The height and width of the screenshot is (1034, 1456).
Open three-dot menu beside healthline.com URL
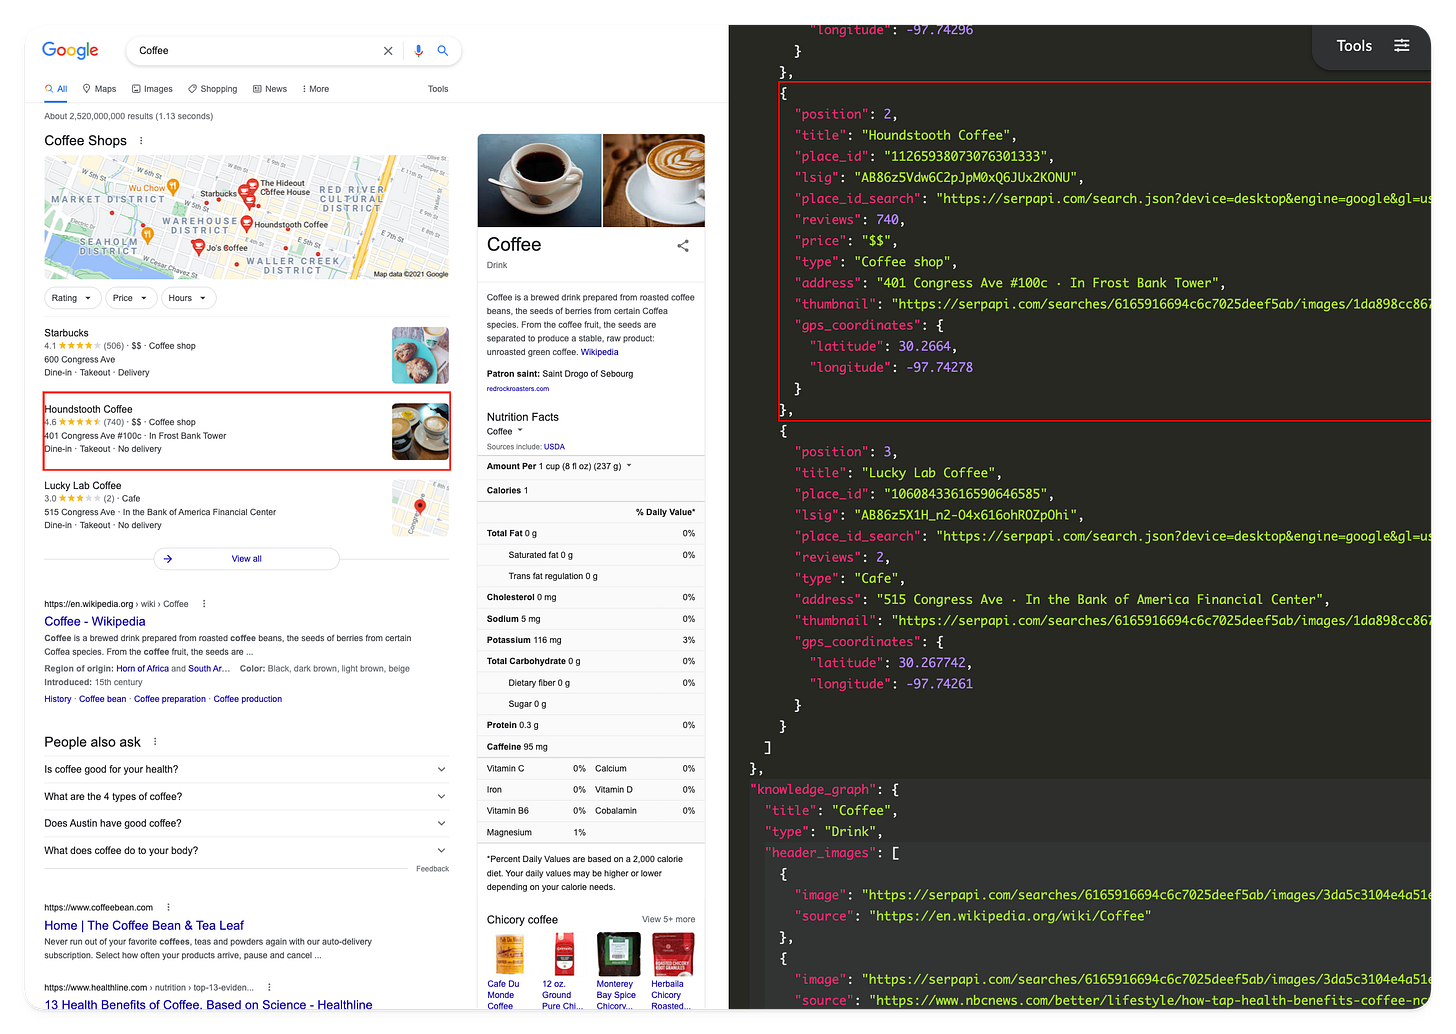[269, 988]
